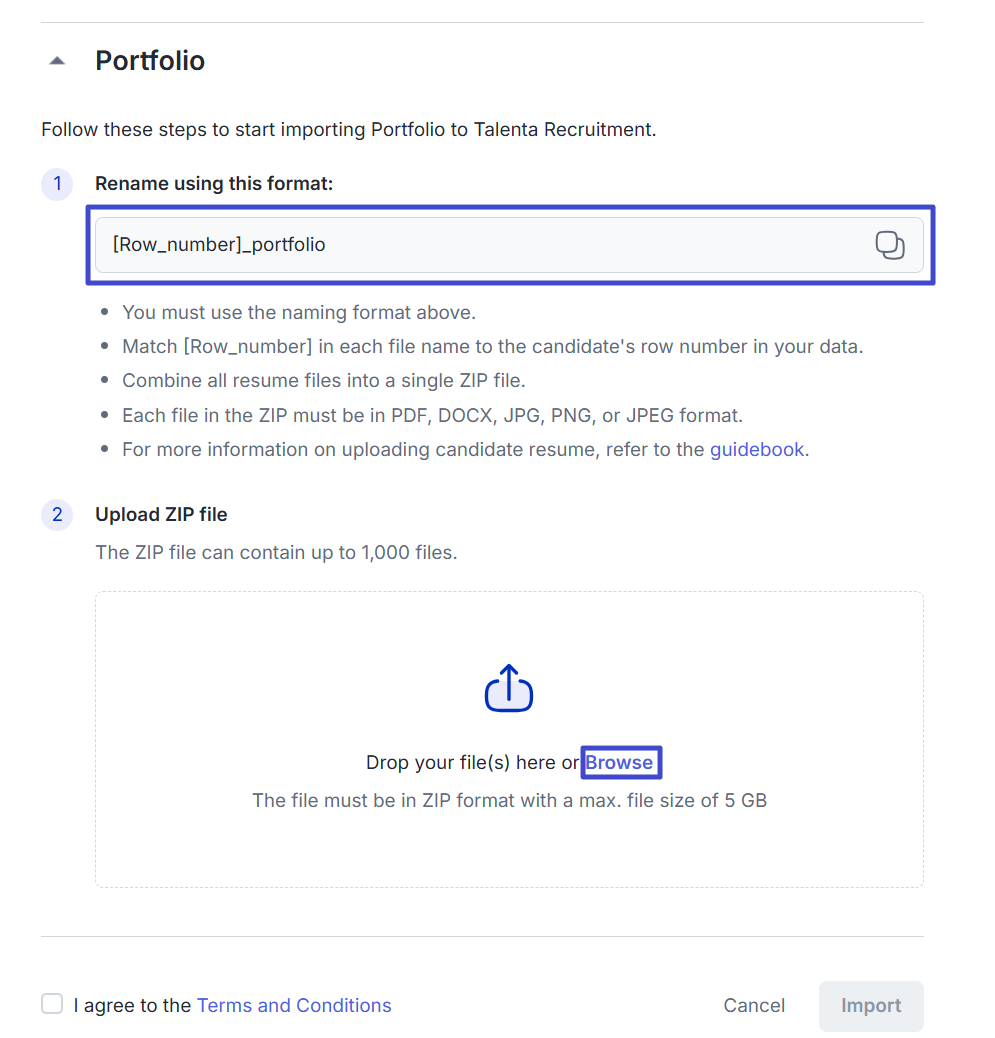Screen dimensions: 995x1038
Task: Click the 1,000 files limit note
Action: [x=276, y=552]
